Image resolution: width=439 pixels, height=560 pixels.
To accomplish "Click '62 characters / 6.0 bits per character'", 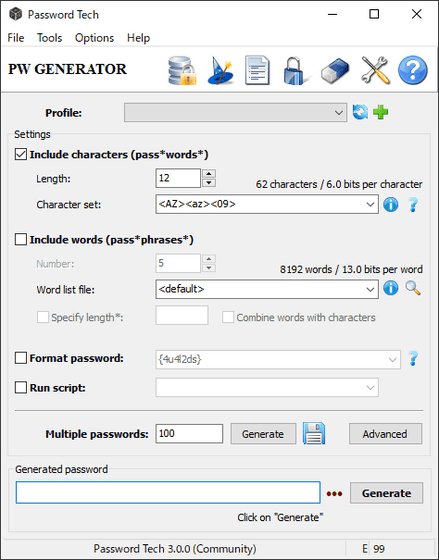I will point(339,184).
